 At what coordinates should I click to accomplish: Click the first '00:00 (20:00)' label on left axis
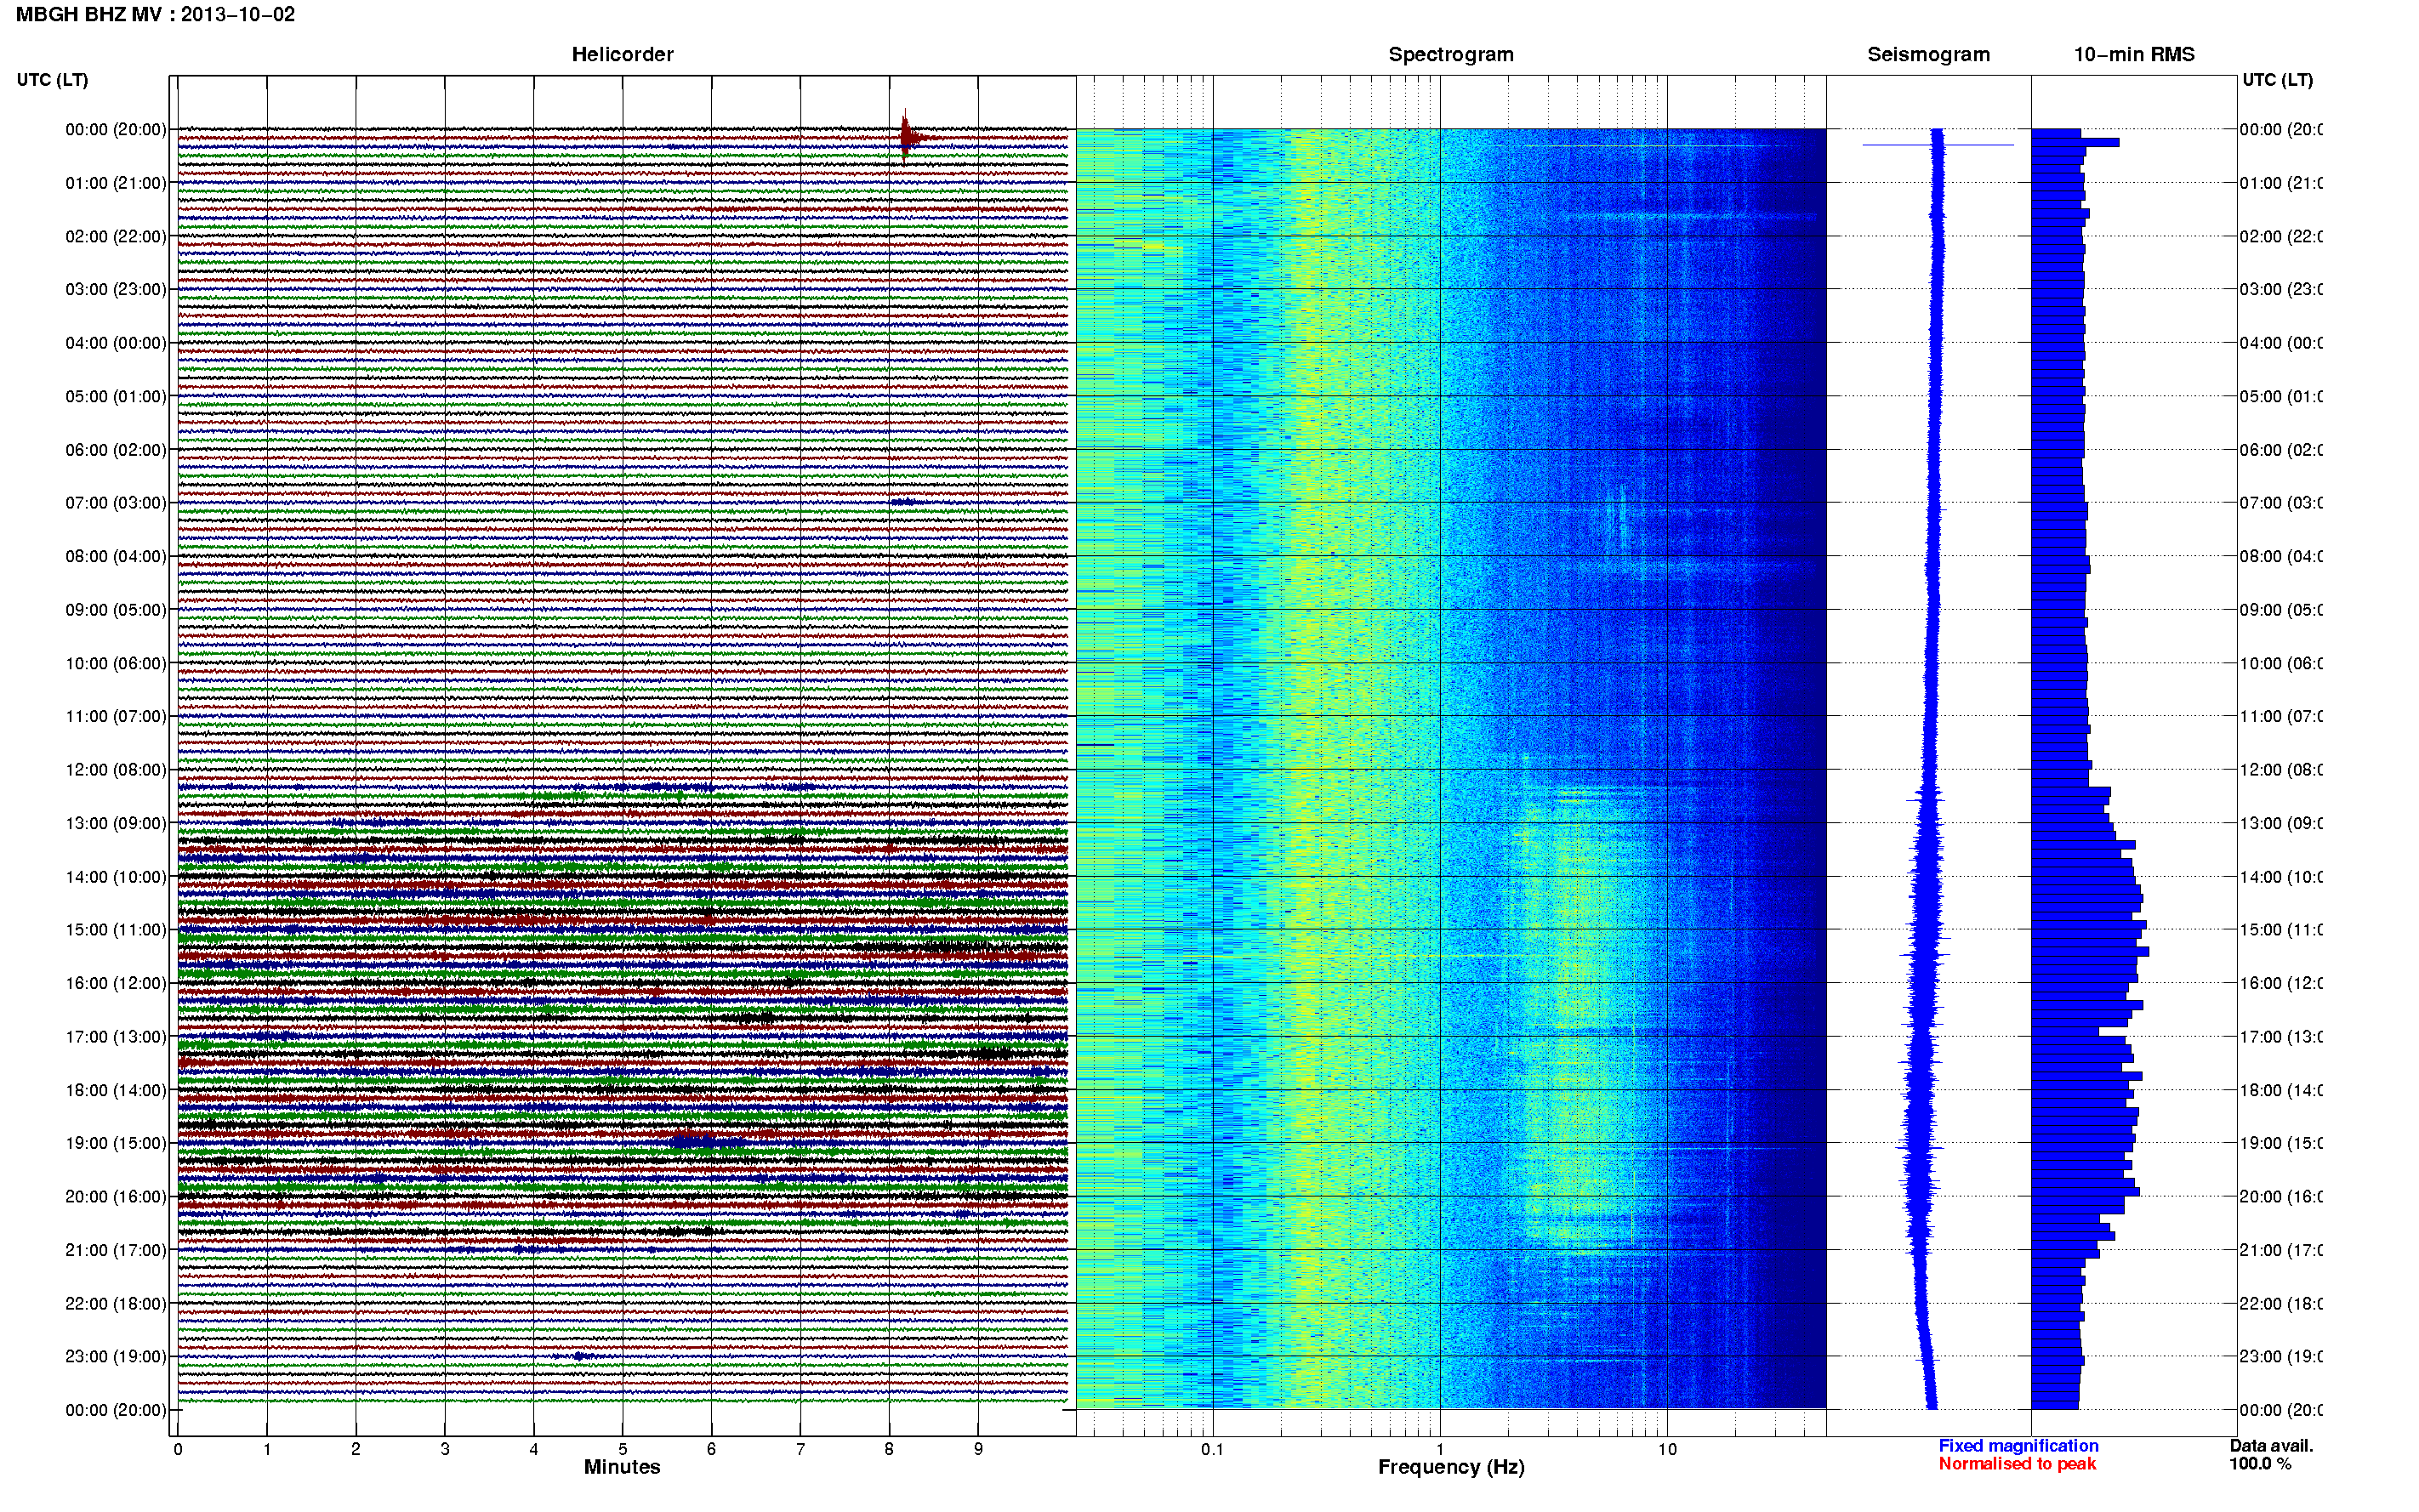tap(116, 130)
